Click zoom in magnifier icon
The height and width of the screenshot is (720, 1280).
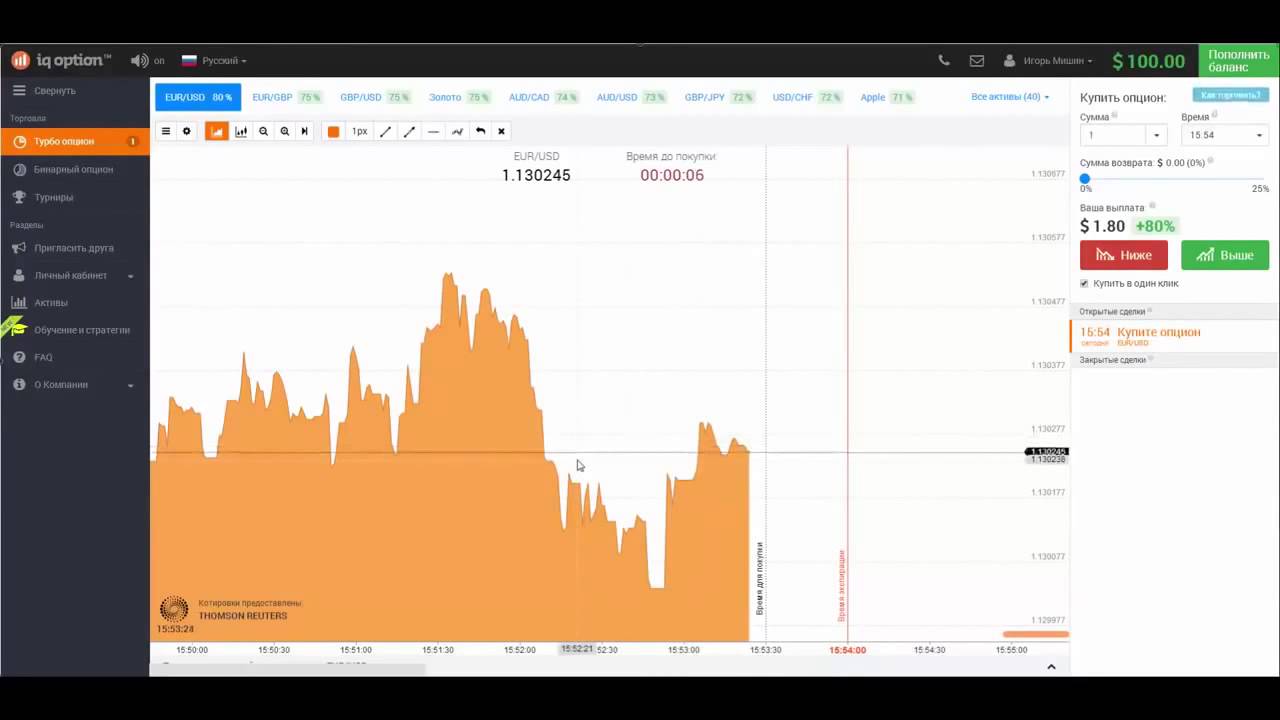pos(284,131)
